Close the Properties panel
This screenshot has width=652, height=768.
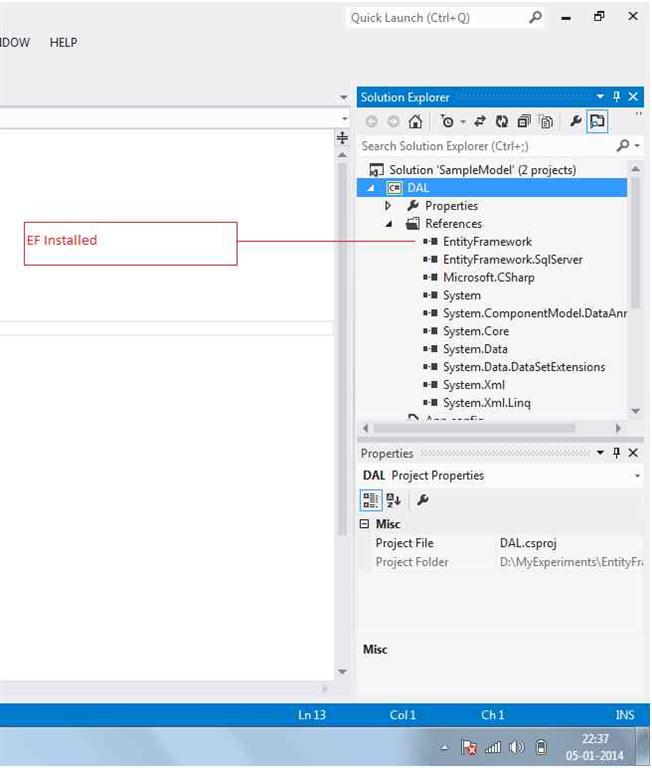coord(633,453)
